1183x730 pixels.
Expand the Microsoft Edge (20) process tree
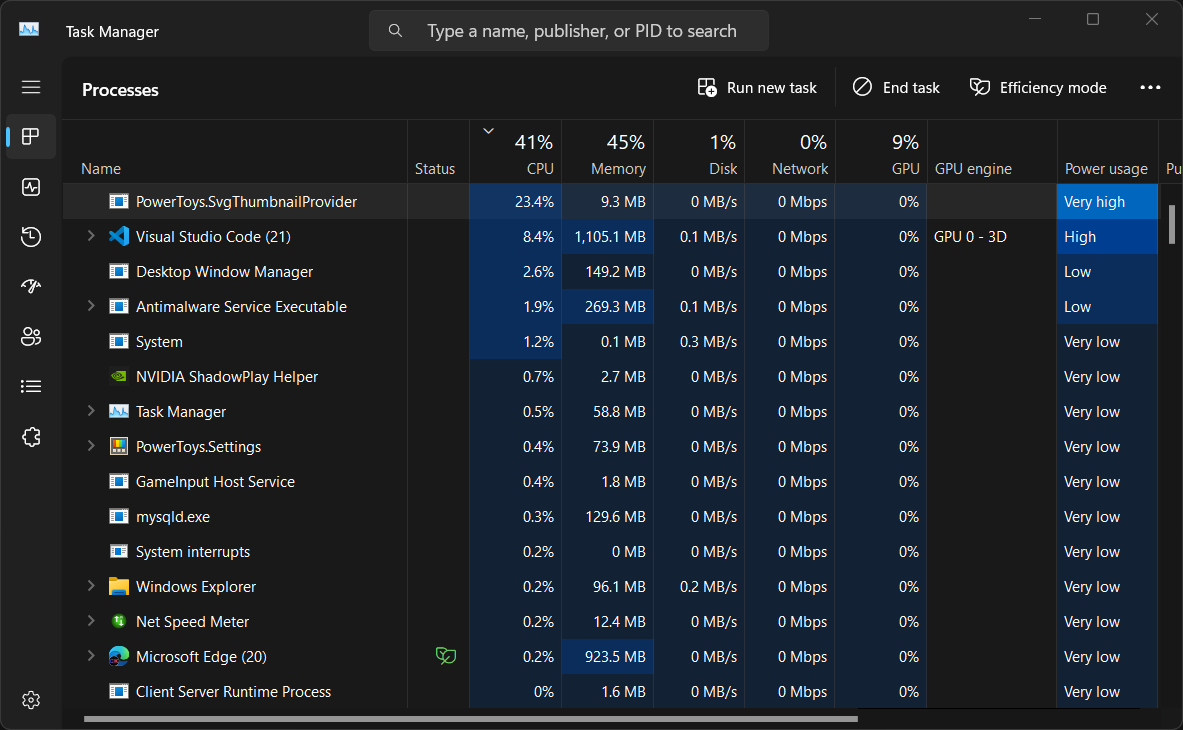tap(91, 656)
